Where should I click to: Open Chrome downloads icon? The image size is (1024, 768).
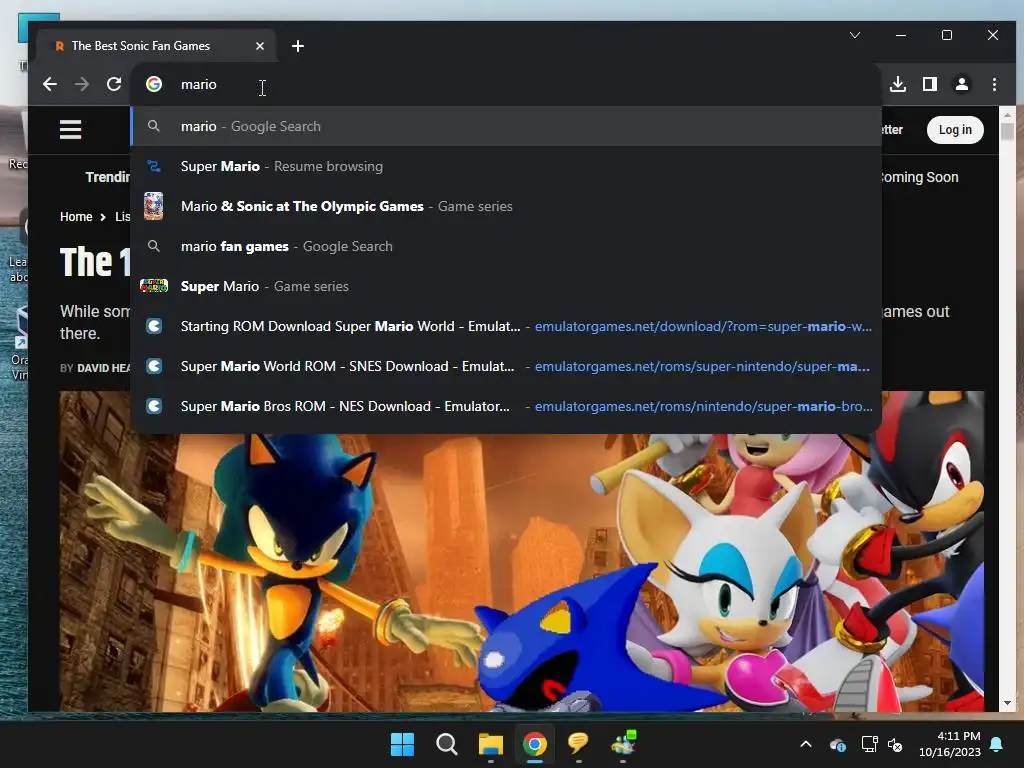[x=898, y=84]
